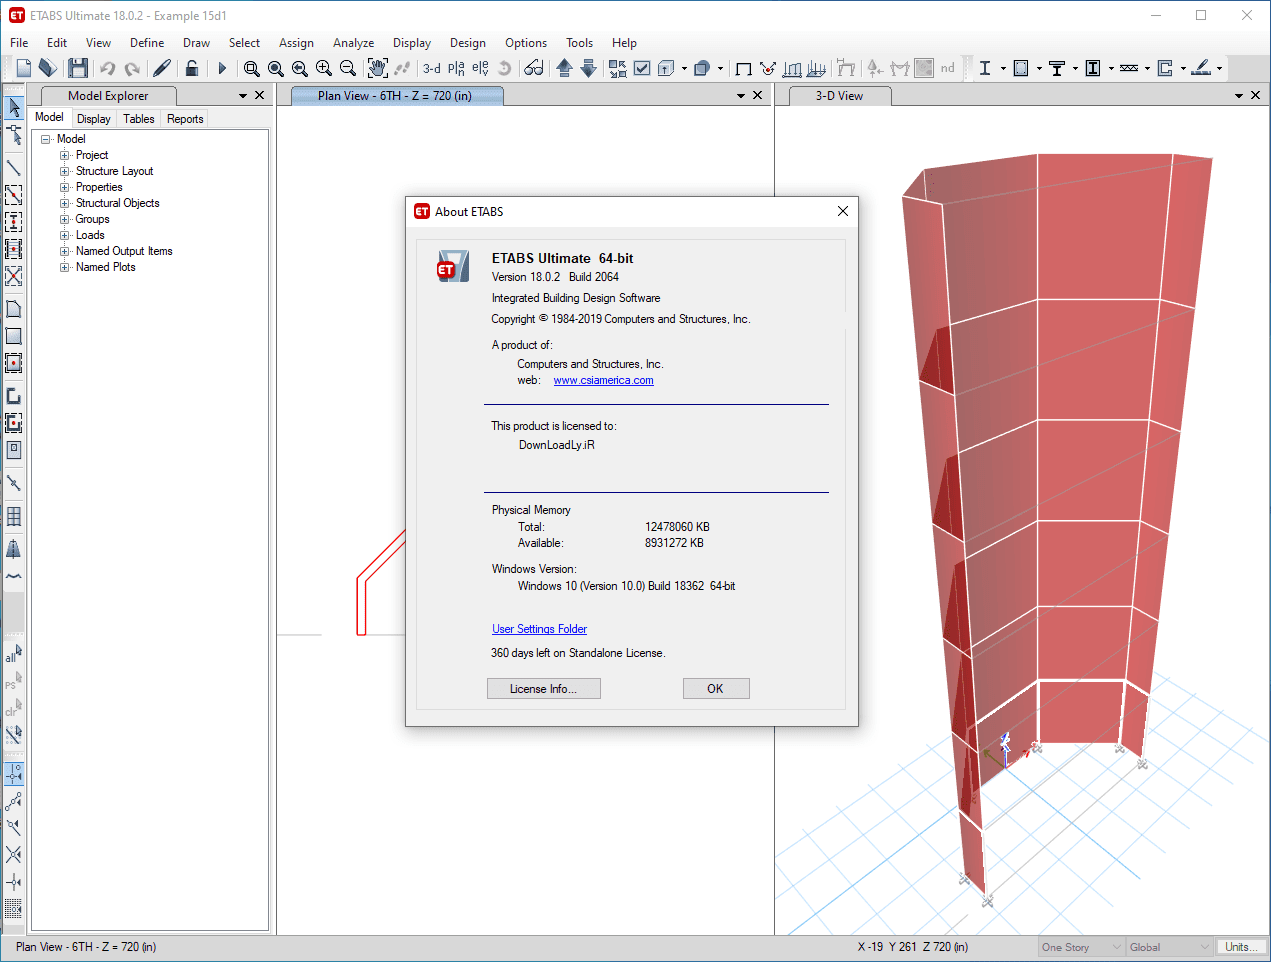Open the www.csiamerica.com link
The height and width of the screenshot is (962, 1271).
tap(603, 380)
